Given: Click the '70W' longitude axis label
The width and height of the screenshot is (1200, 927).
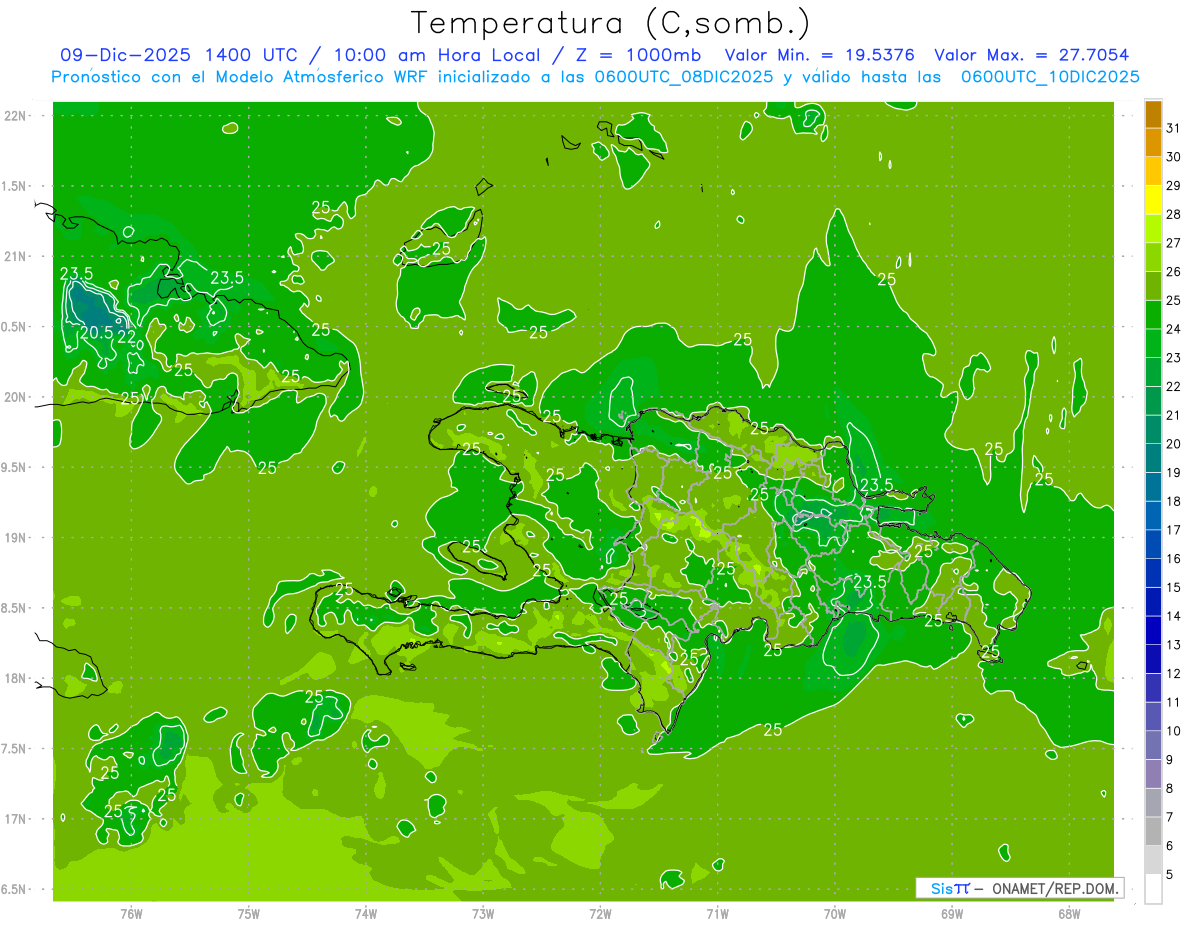Looking at the screenshot, I should (835, 913).
